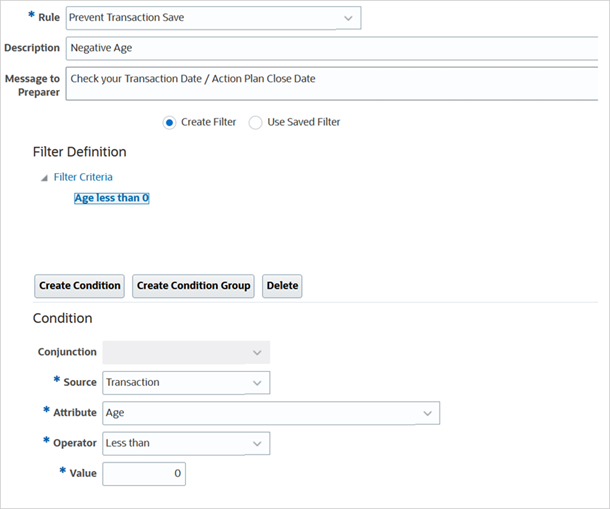Click the Delete button
The image size is (610, 509).
point(282,286)
